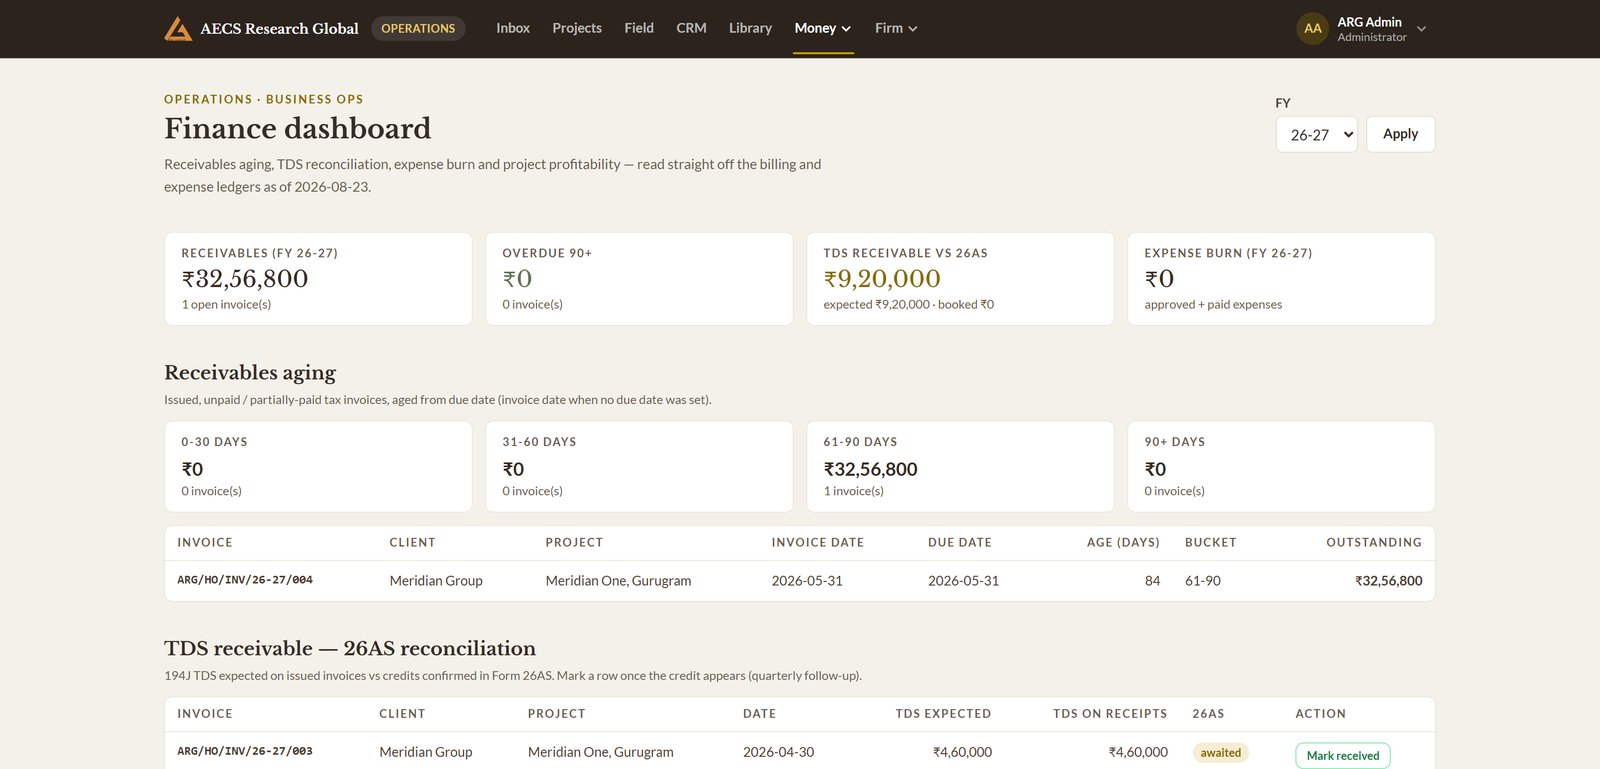
Task: Open the FY 26-27 year selector
Action: coord(1316,134)
